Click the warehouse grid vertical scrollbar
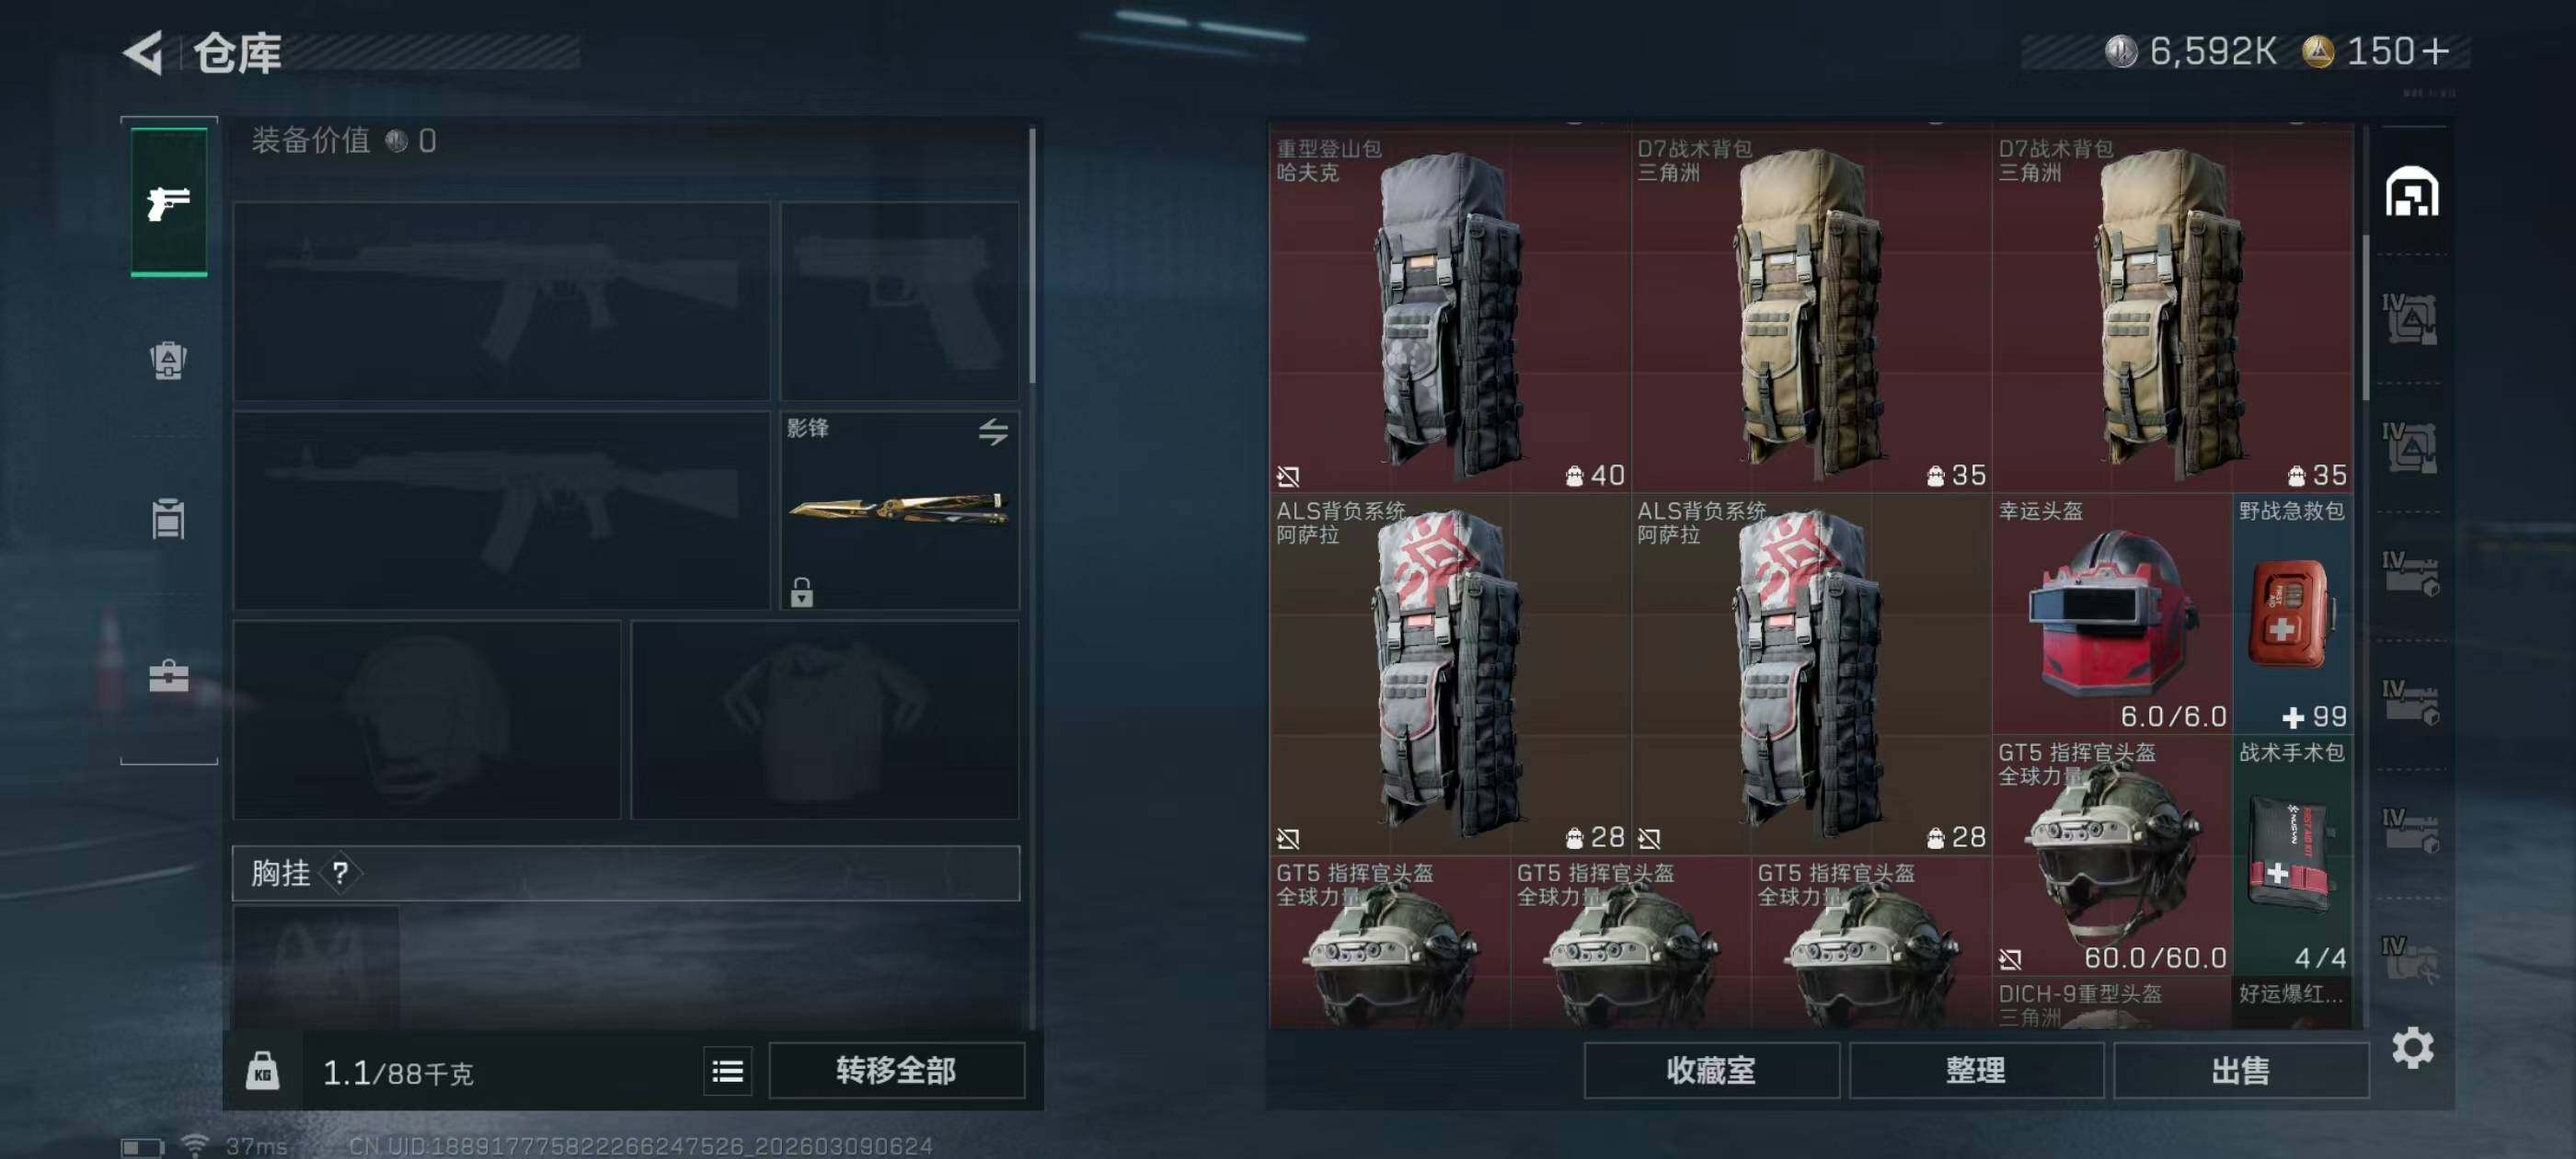The height and width of the screenshot is (1159, 2576). [2366, 318]
